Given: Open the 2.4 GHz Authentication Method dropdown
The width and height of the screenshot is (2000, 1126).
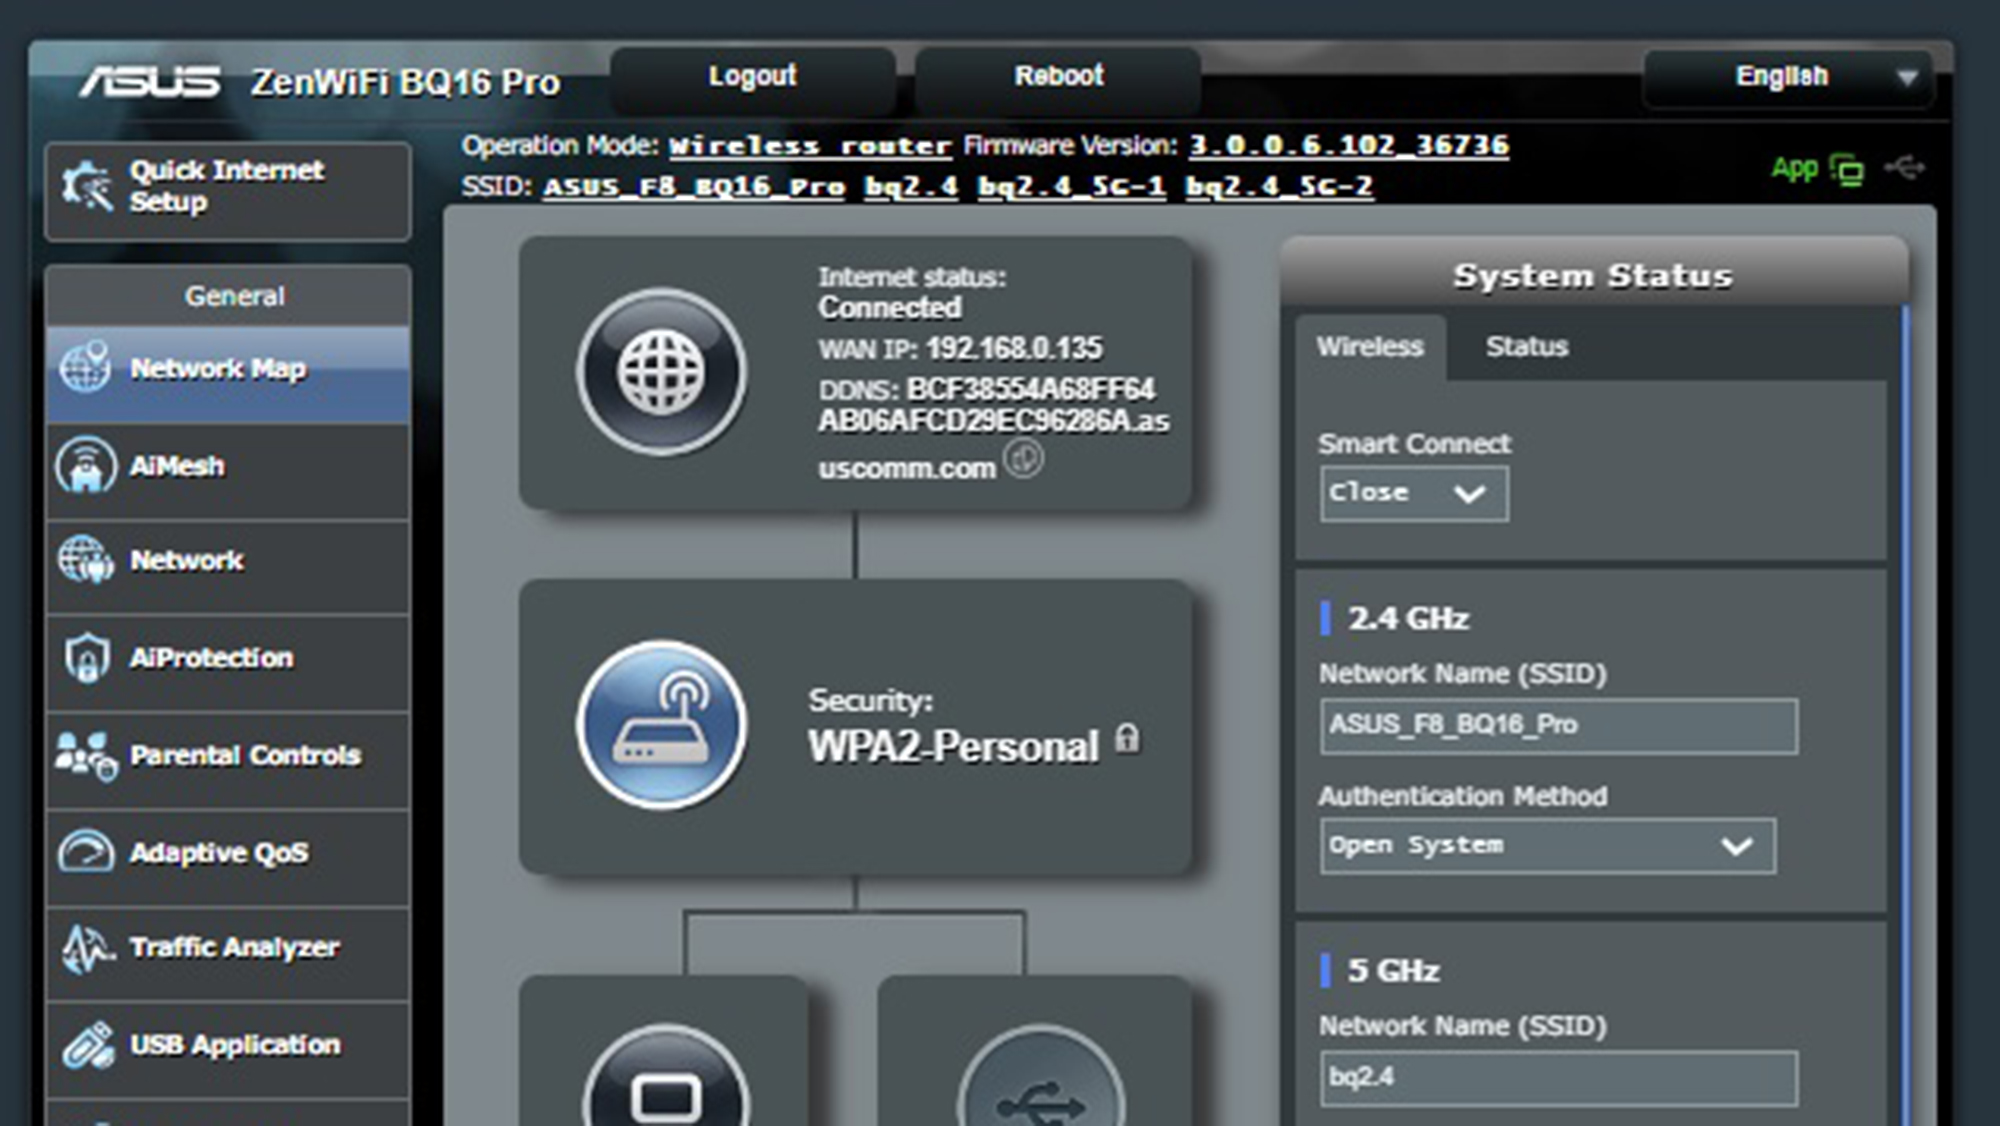Looking at the screenshot, I should (x=1547, y=846).
